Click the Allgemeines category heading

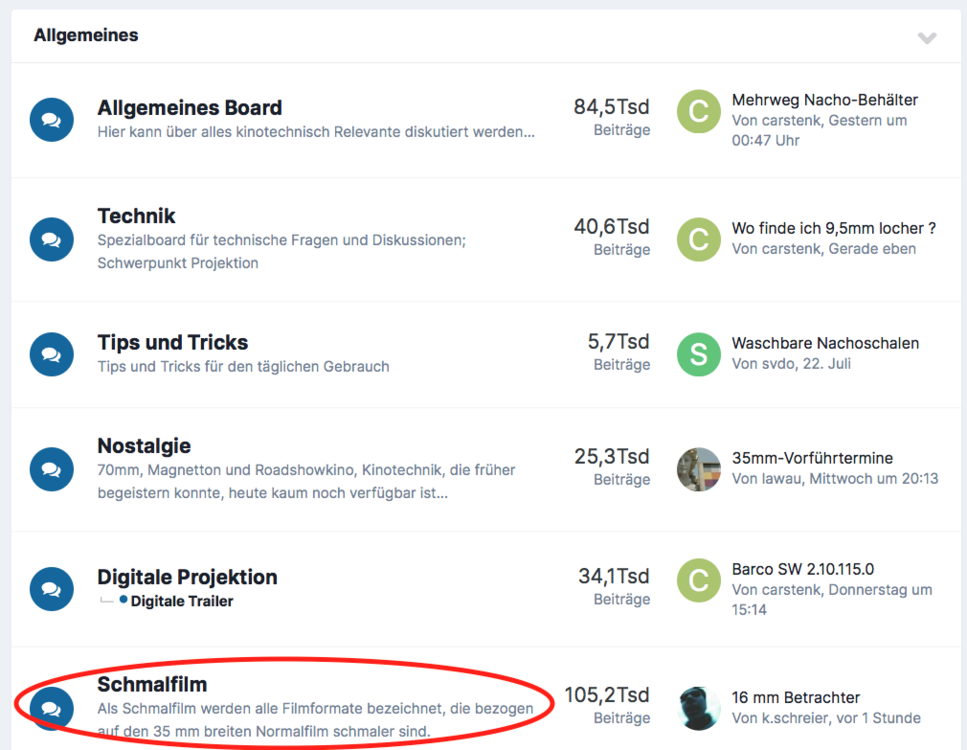pyautogui.click(x=86, y=36)
